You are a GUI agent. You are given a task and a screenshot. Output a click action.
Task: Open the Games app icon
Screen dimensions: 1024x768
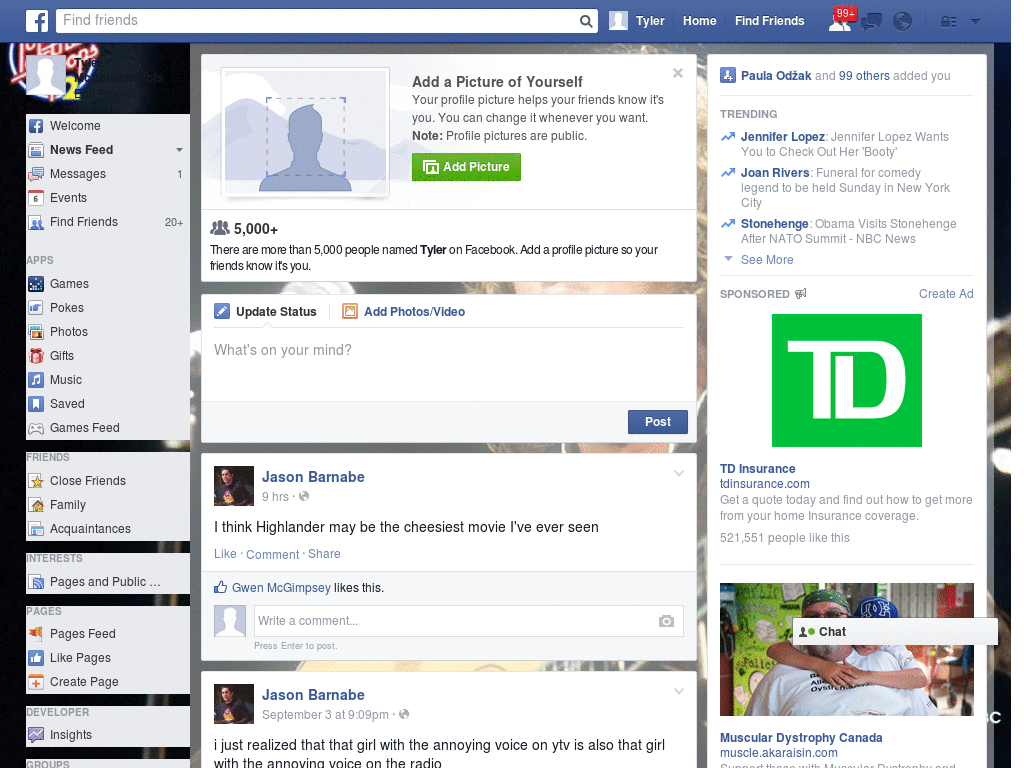coord(36,284)
